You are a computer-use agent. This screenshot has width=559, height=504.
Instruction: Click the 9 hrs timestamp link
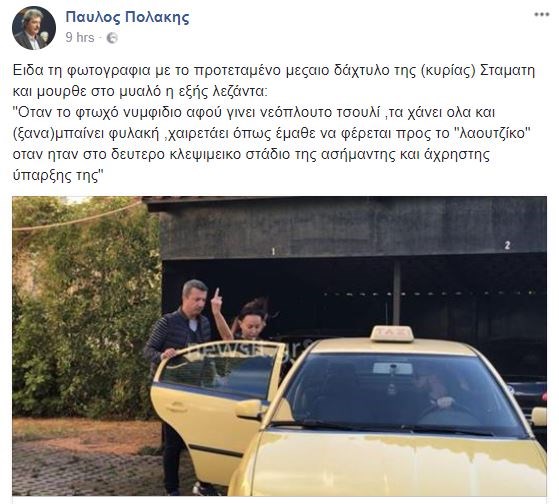tap(80, 37)
